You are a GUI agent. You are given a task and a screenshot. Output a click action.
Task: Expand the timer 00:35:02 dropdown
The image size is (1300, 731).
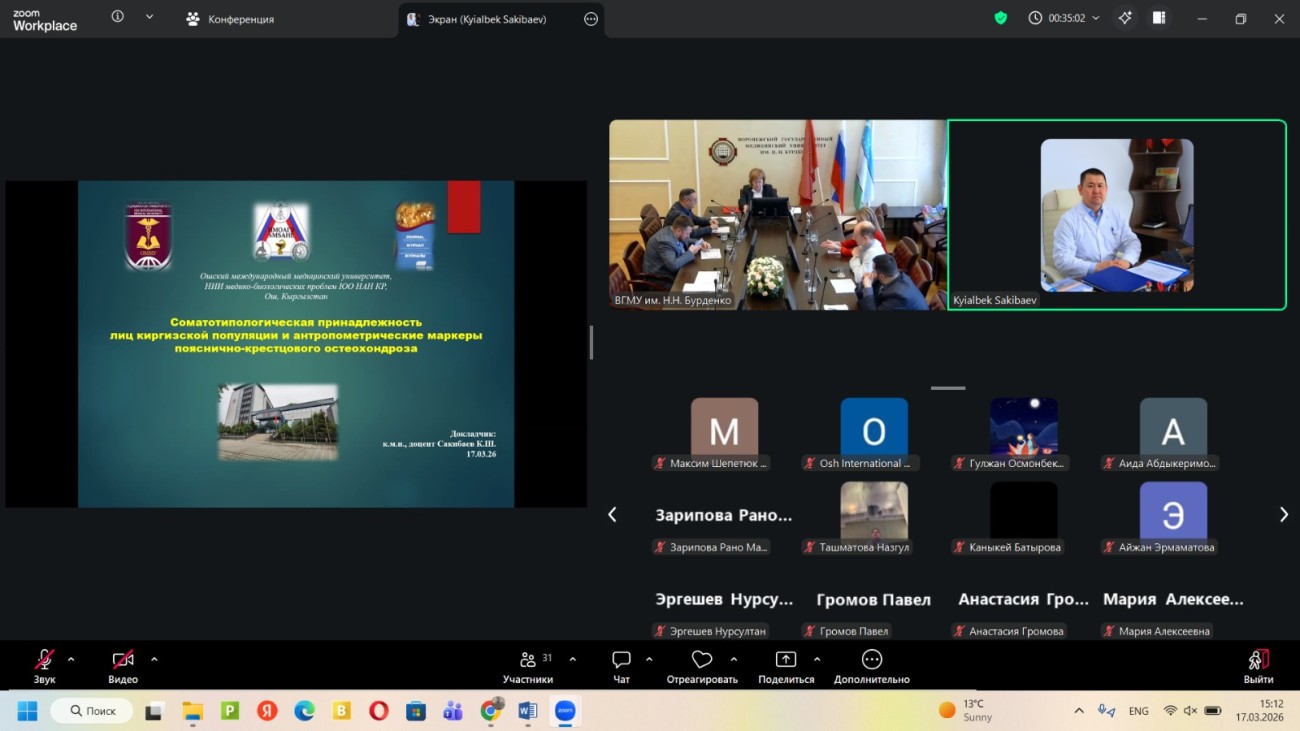1096,18
